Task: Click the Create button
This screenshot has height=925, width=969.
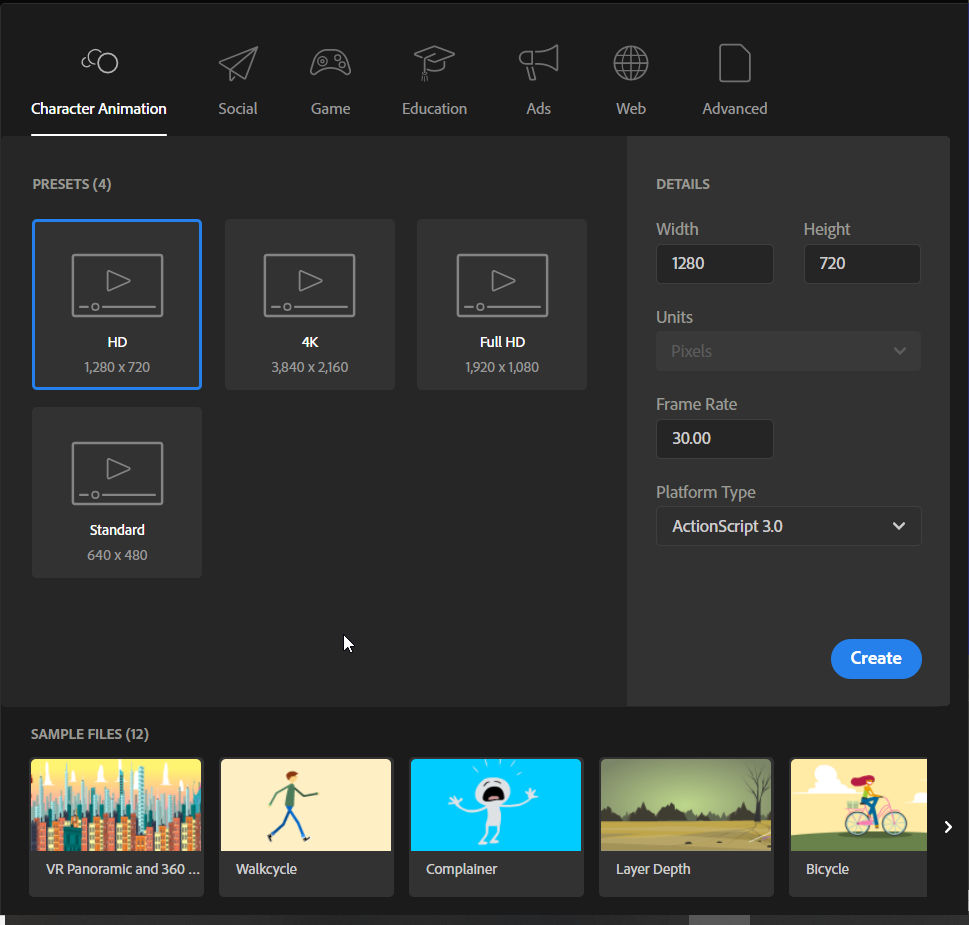Action: coord(876,658)
